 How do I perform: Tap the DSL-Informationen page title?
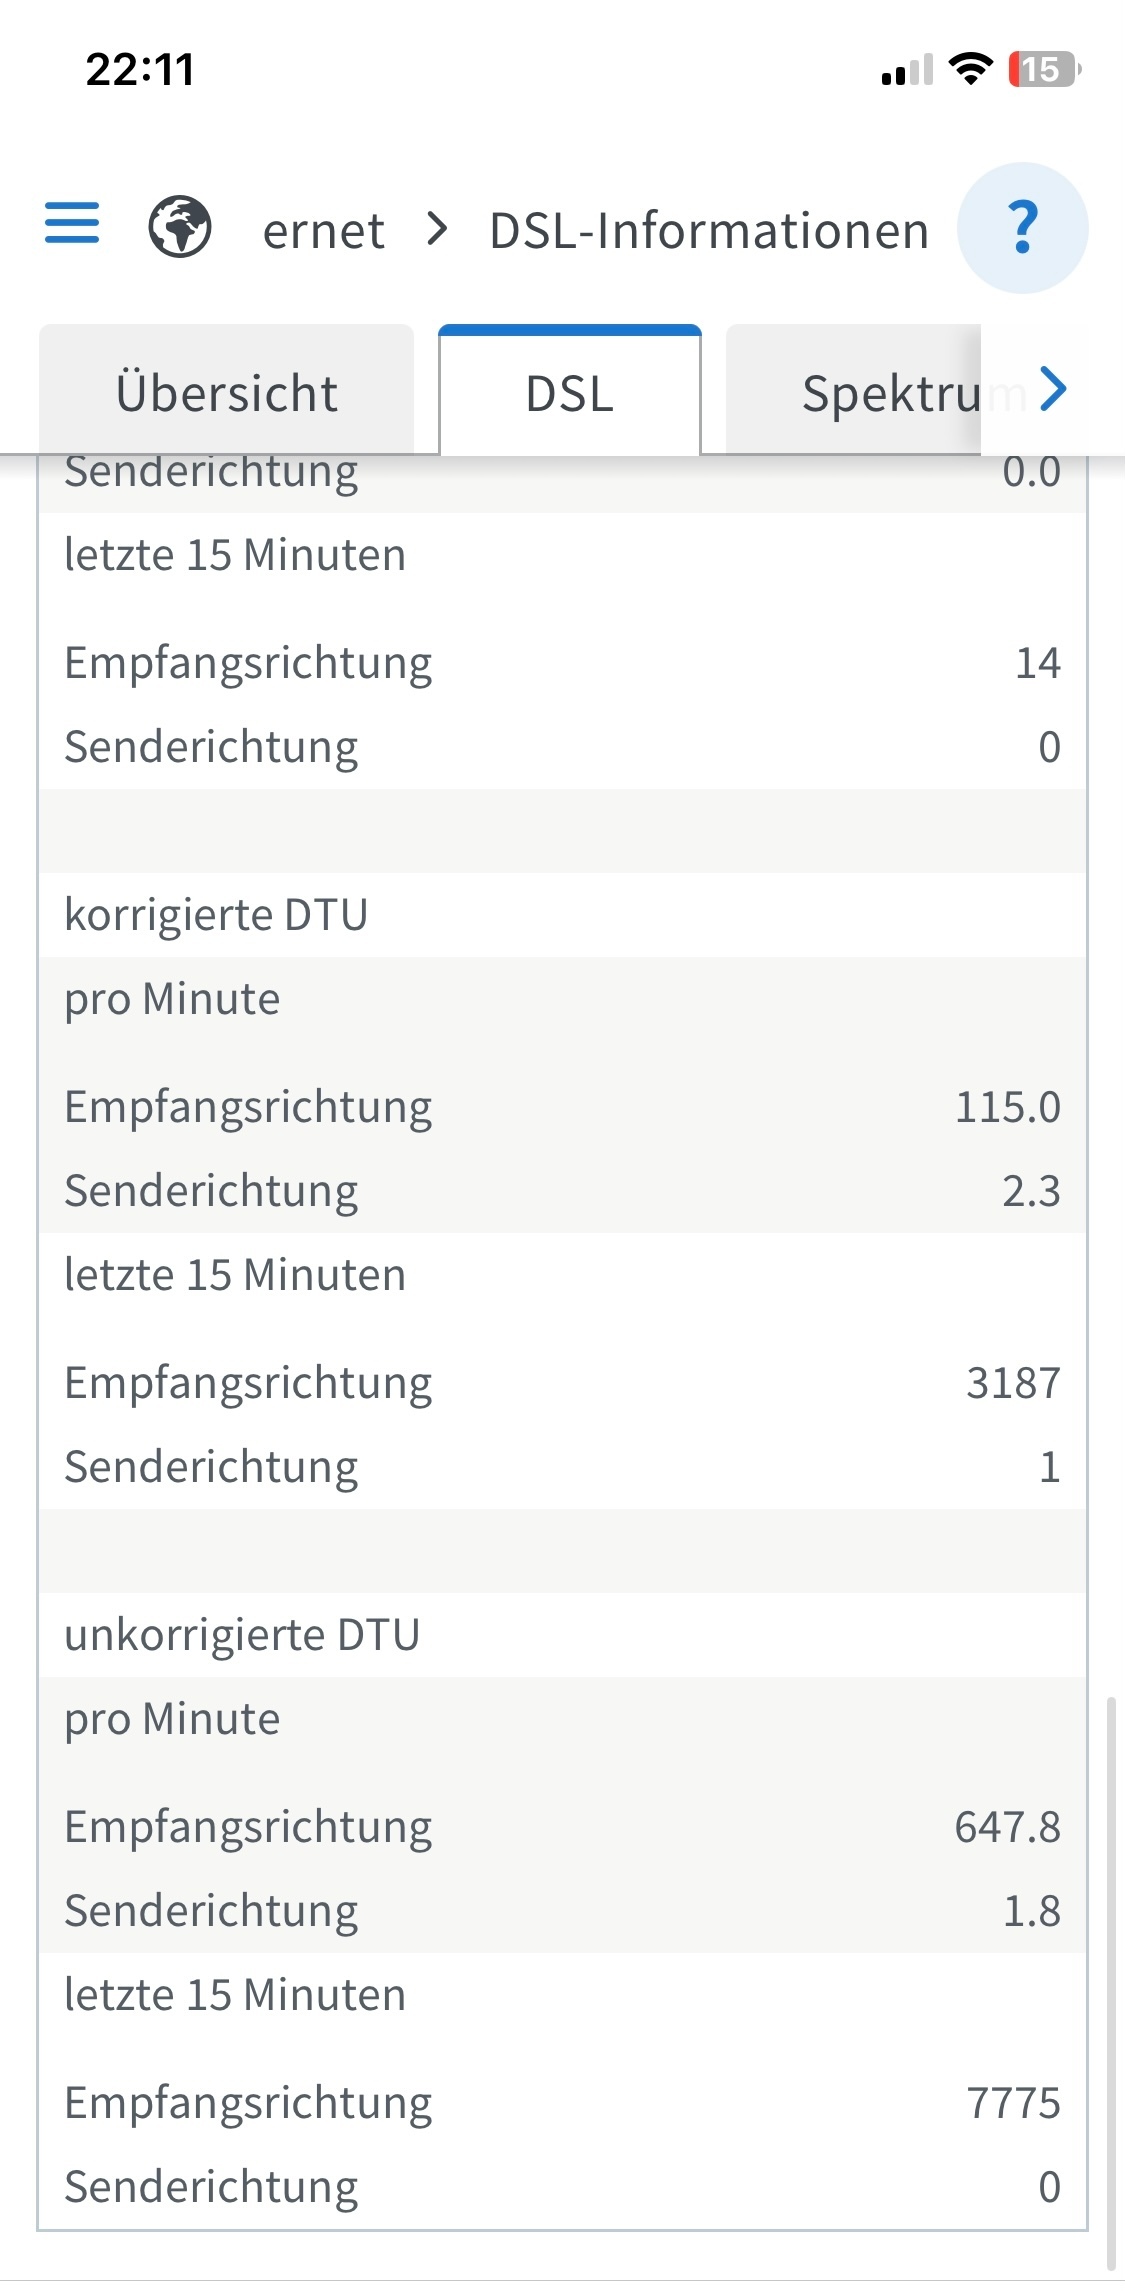(x=709, y=231)
